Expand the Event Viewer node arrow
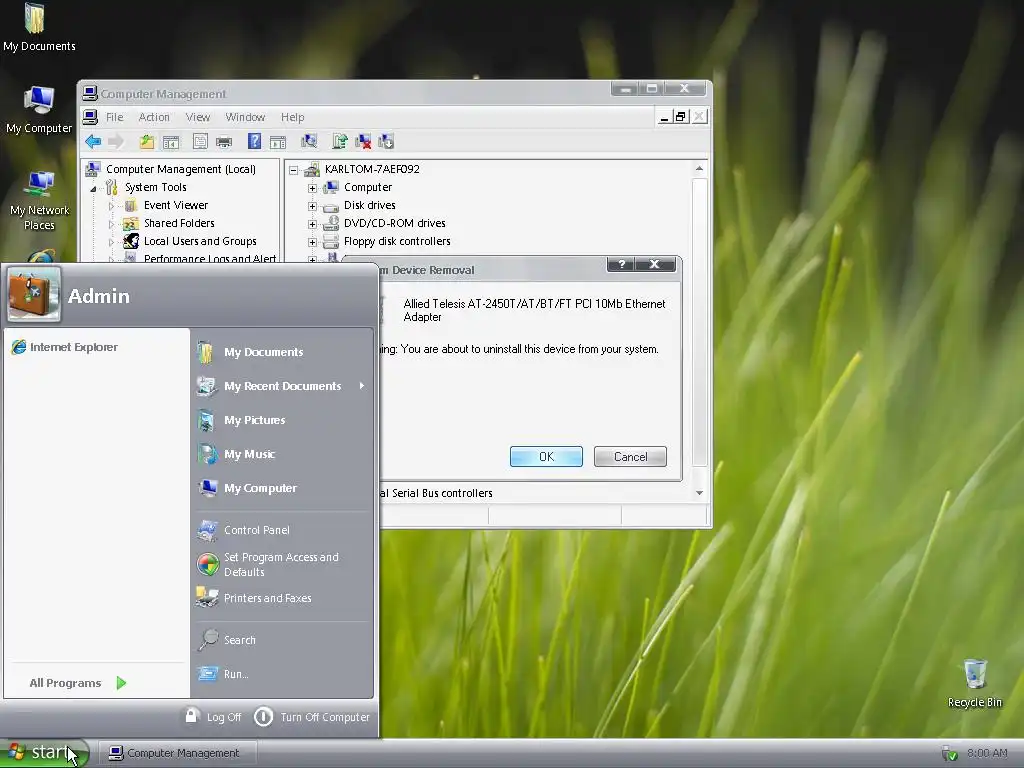 point(111,206)
